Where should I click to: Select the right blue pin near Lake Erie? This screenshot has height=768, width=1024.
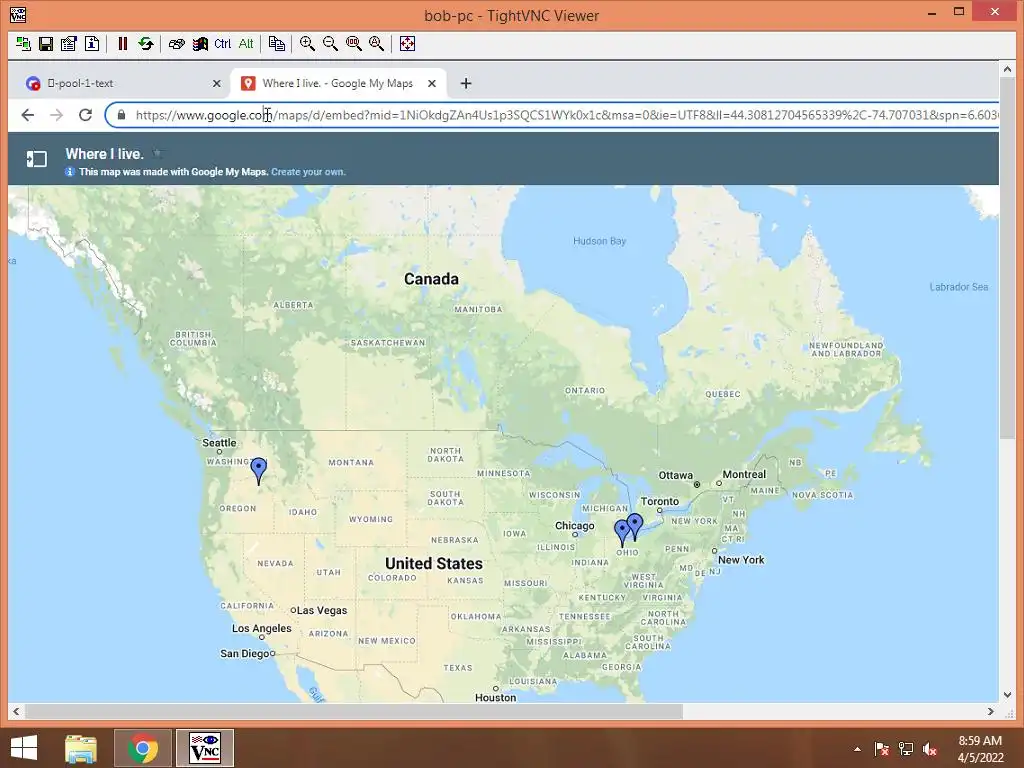tap(635, 526)
